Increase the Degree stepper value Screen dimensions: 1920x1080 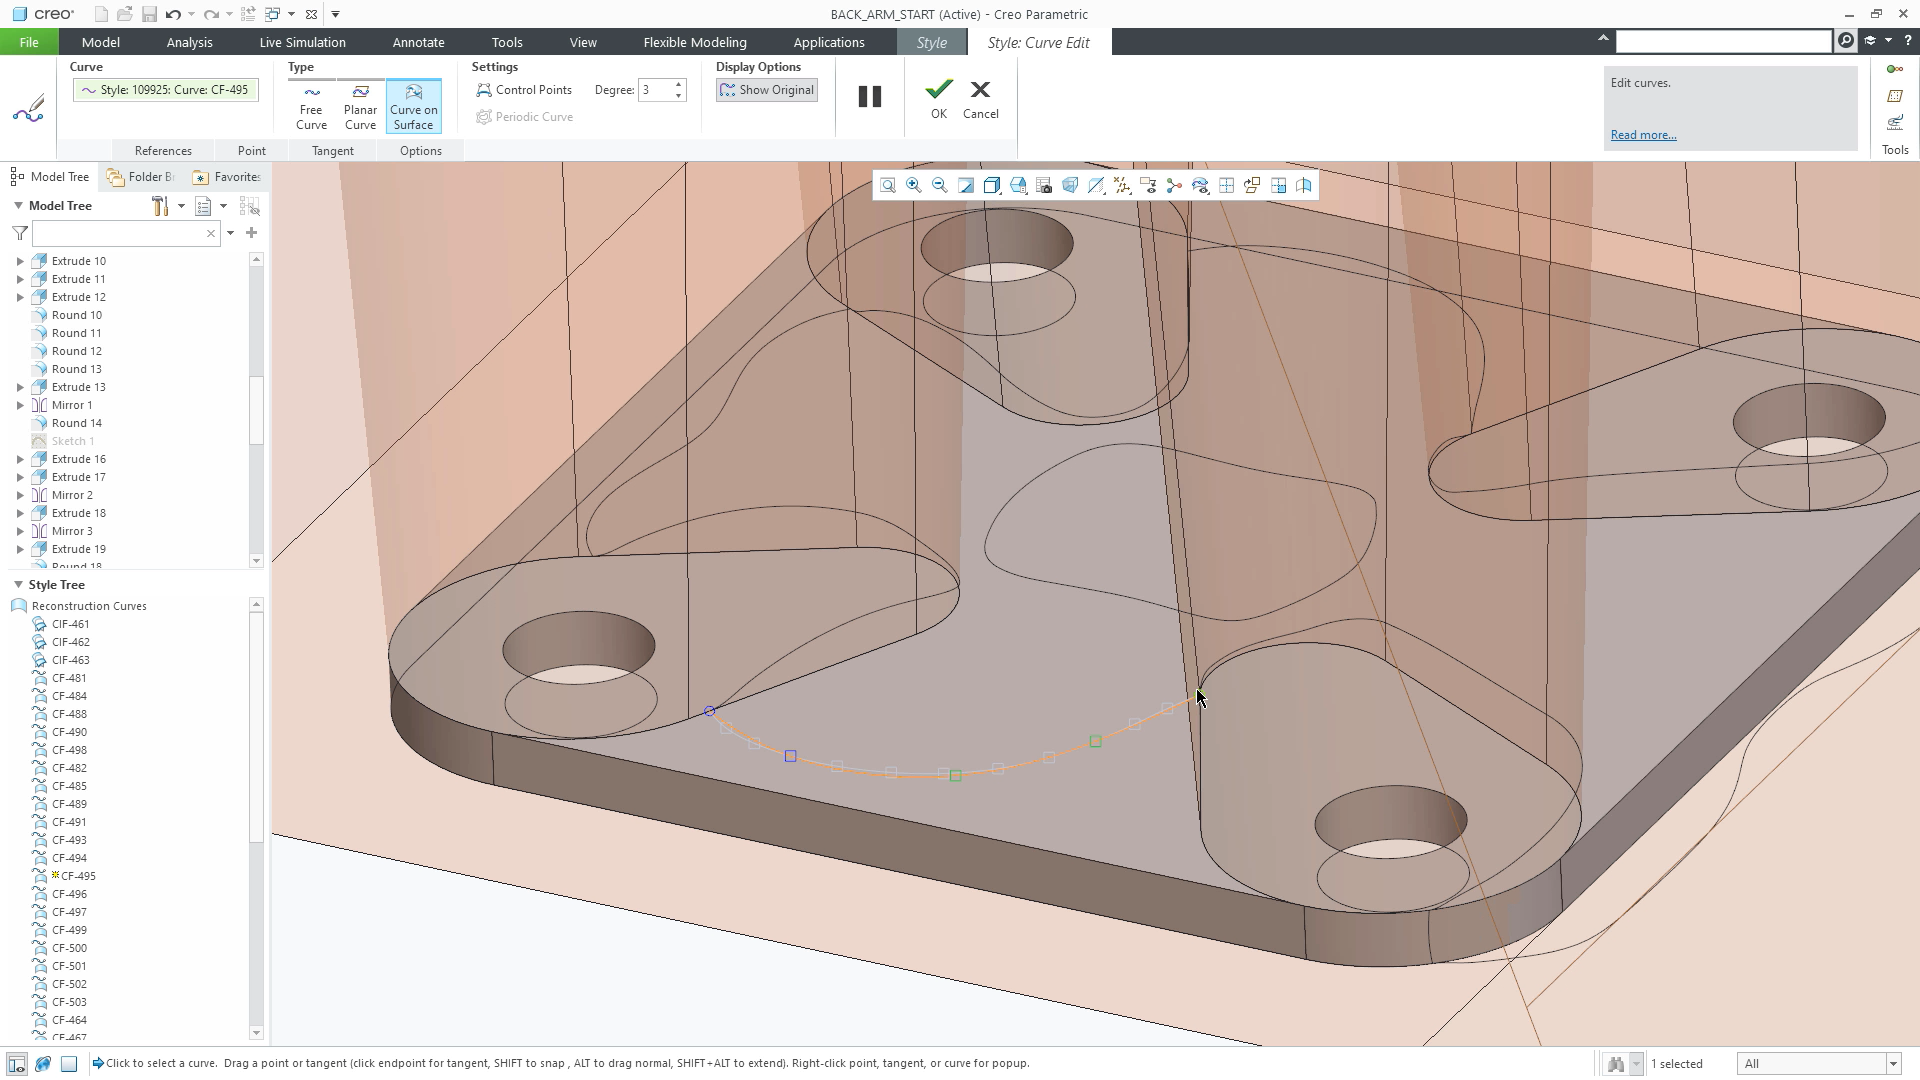pos(679,84)
